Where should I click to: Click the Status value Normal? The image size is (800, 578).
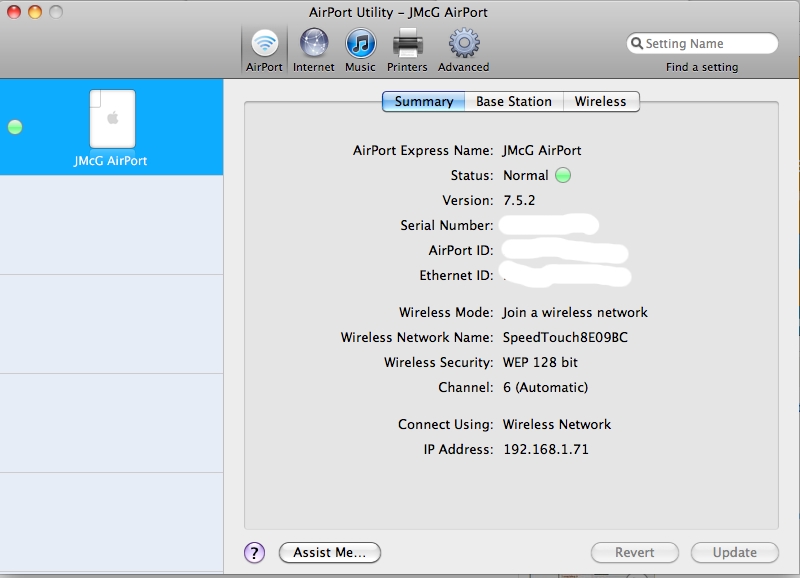point(526,175)
